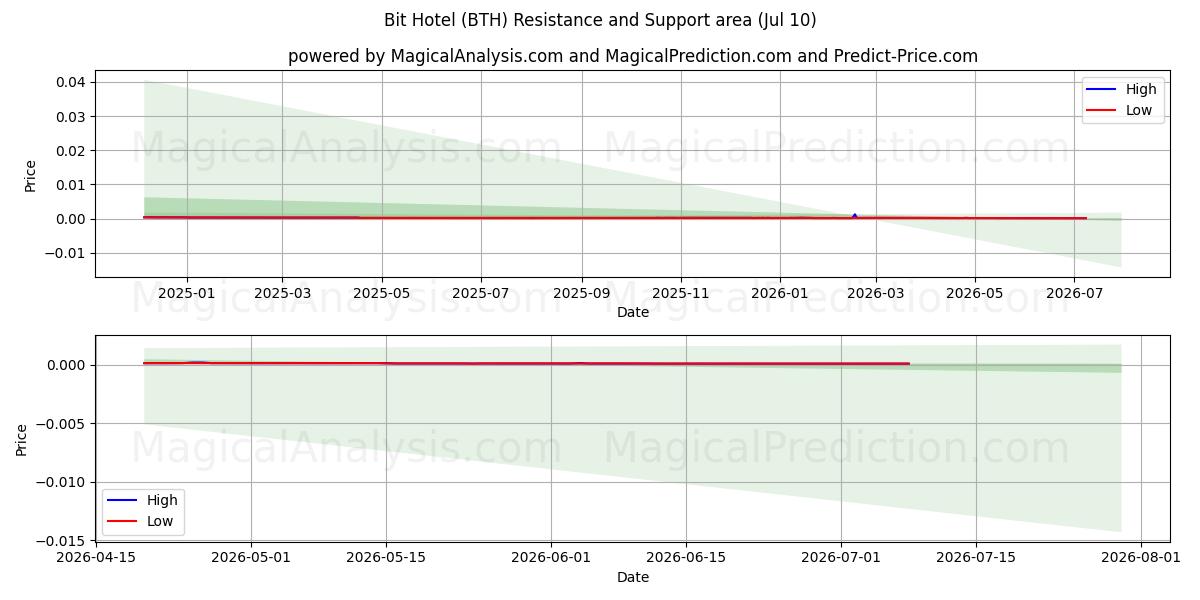Click the small blue price spike near 2026-03
Viewport: 1200px width, 600px height.
point(854,215)
